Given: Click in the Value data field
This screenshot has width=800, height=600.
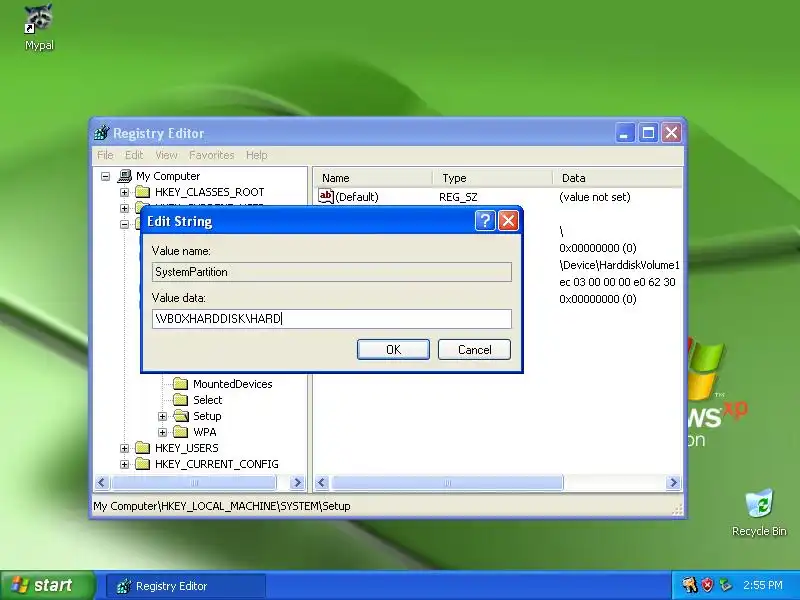Looking at the screenshot, I should point(332,319).
